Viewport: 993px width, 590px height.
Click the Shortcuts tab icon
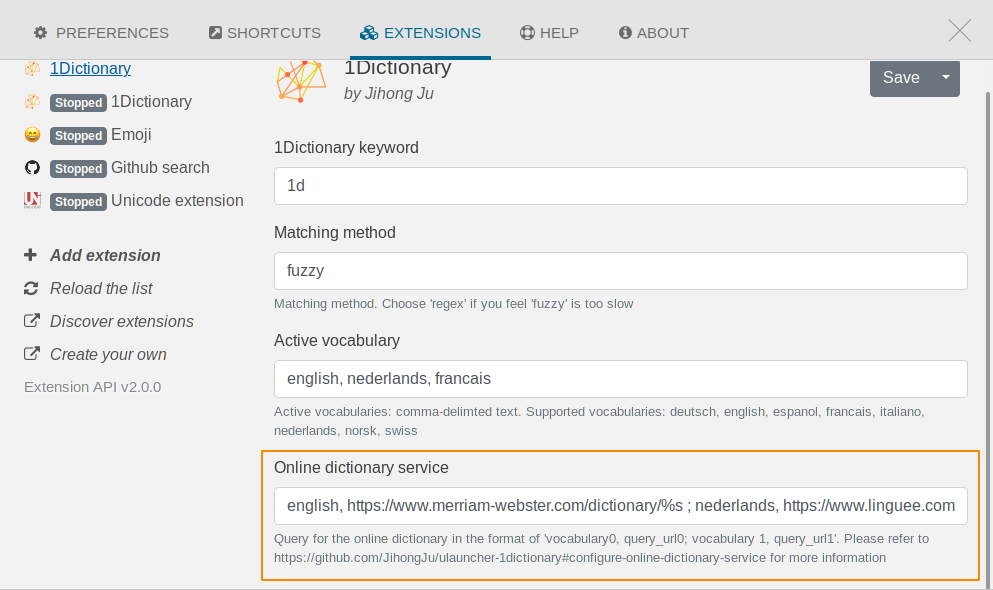(x=215, y=32)
